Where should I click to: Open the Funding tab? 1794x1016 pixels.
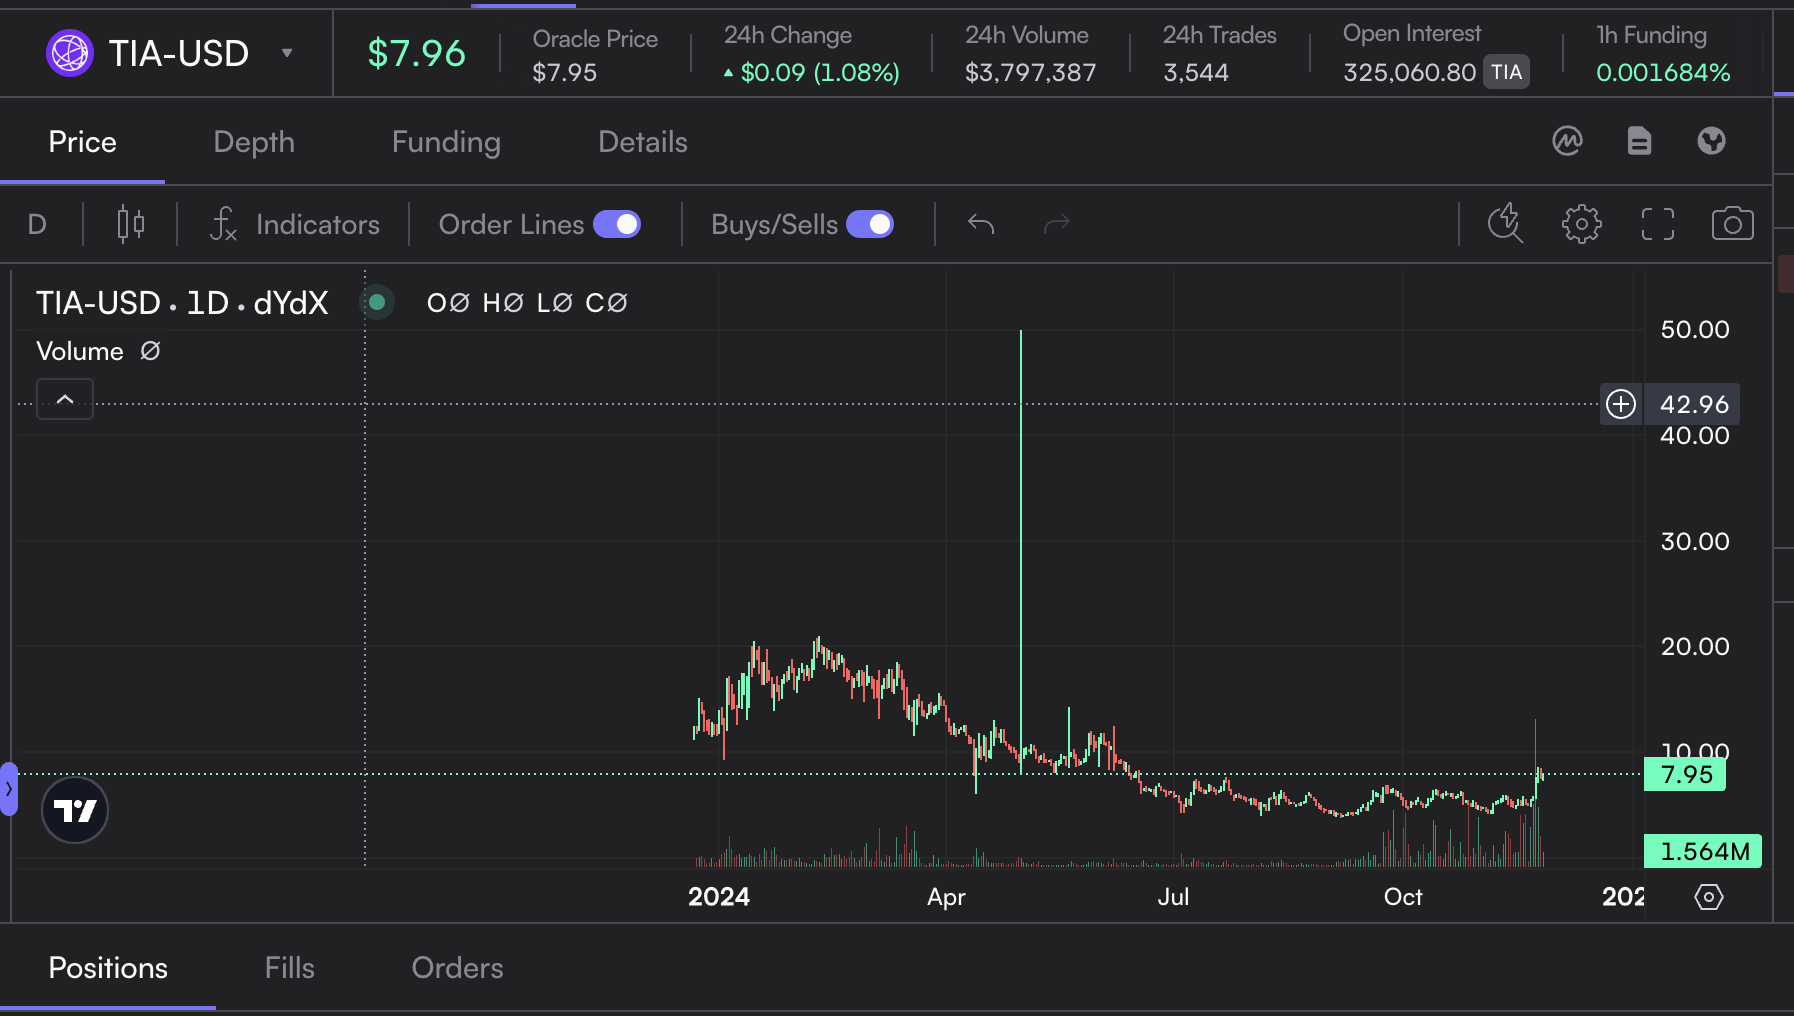(446, 142)
